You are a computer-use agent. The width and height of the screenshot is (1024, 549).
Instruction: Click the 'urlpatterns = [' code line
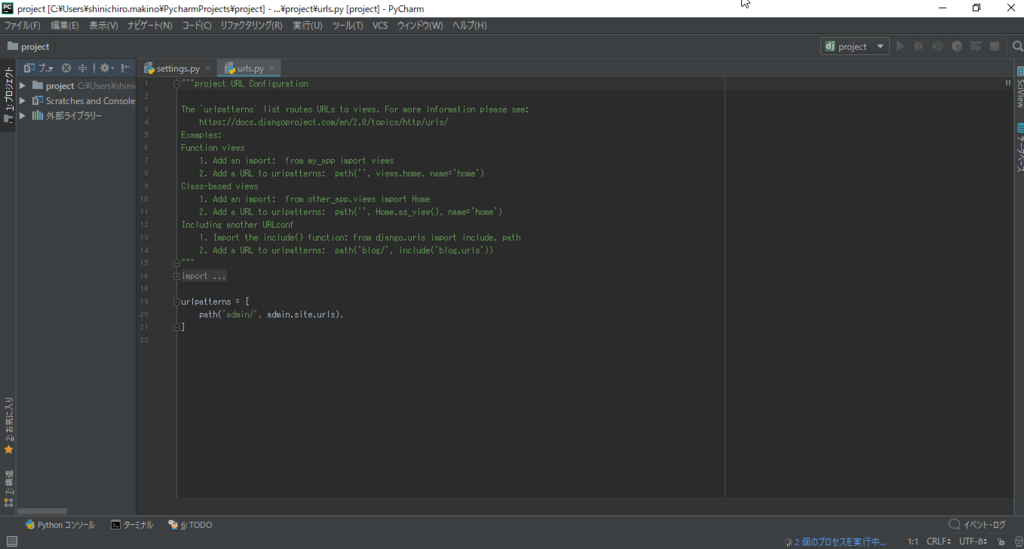(215, 302)
